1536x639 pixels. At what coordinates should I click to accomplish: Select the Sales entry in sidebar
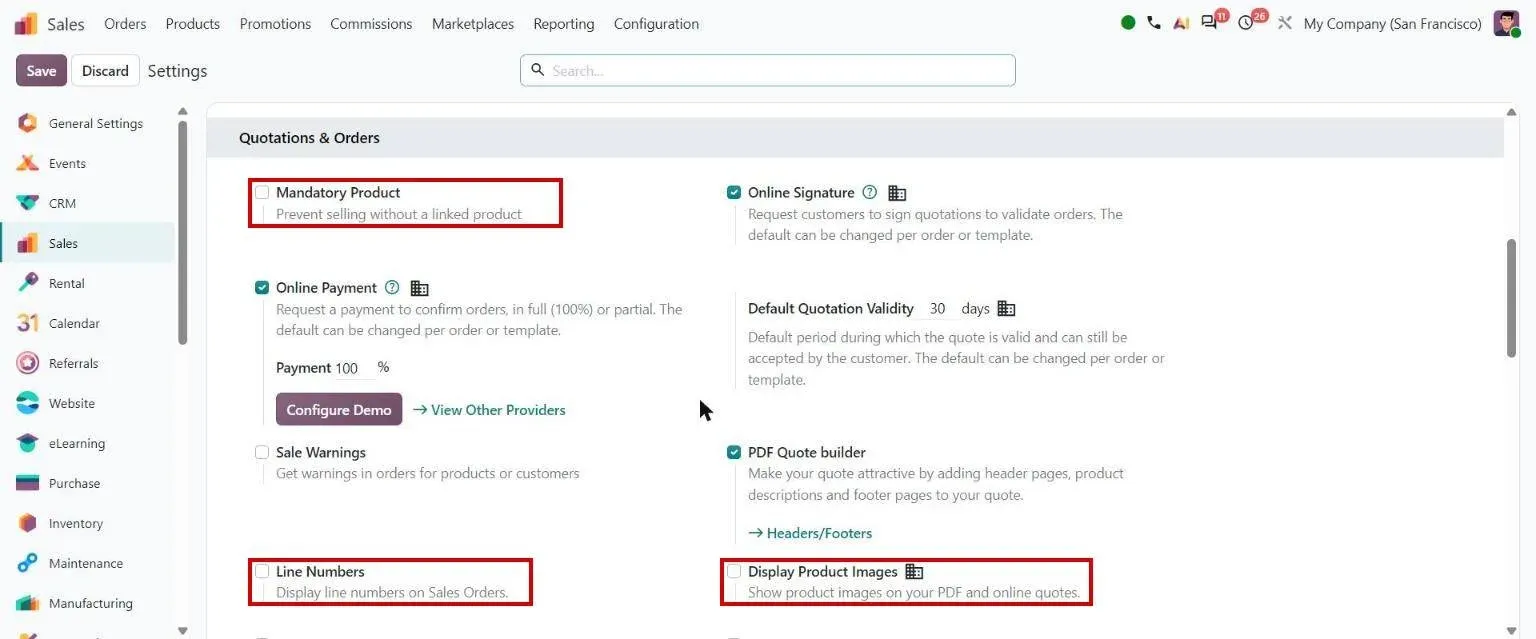tap(87, 243)
